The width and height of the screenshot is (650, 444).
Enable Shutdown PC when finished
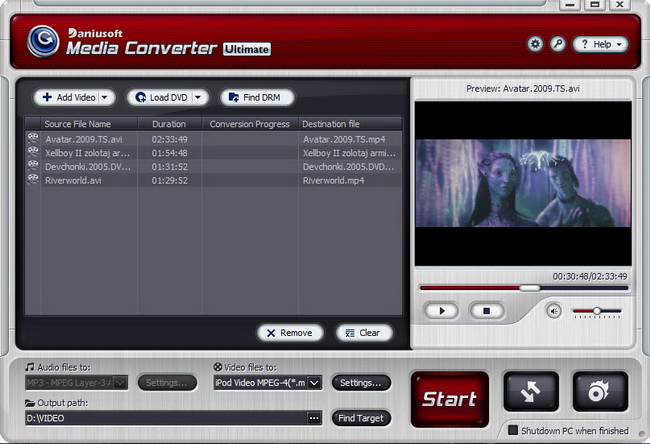pos(513,431)
